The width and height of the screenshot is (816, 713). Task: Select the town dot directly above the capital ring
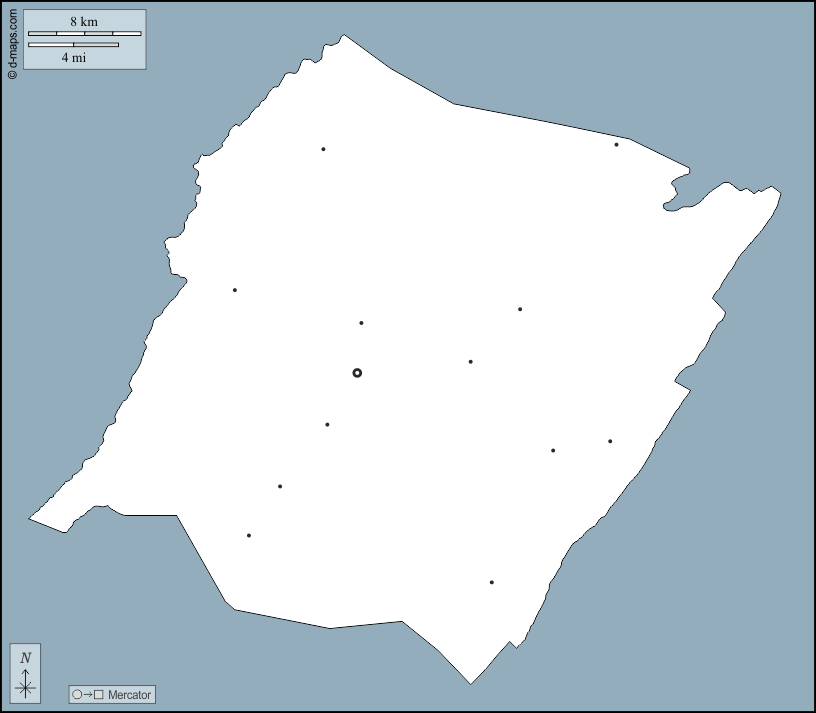(361, 323)
